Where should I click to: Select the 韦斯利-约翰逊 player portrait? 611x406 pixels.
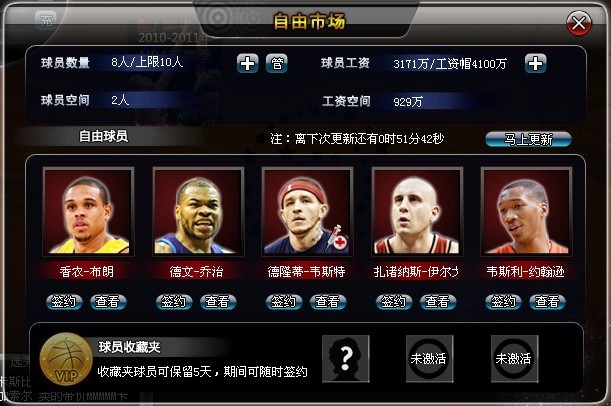pyautogui.click(x=526, y=212)
